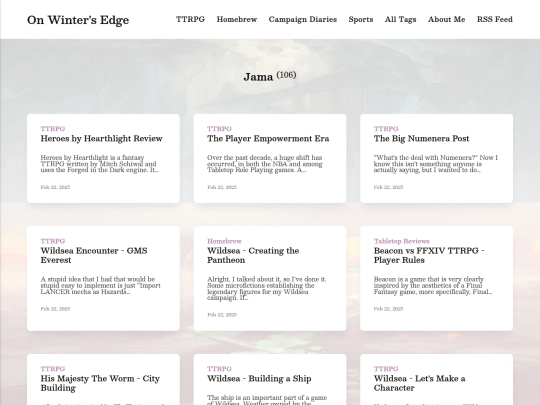Image resolution: width=540 pixels, height=405 pixels.
Task: Click excerpt starting 'Over the past decade'
Action: coord(265,164)
